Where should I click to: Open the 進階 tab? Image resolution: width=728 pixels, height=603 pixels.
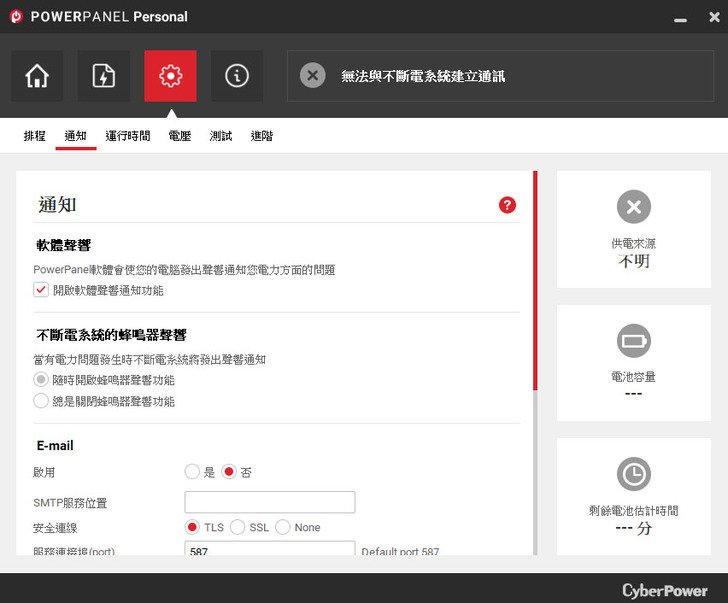(261, 136)
